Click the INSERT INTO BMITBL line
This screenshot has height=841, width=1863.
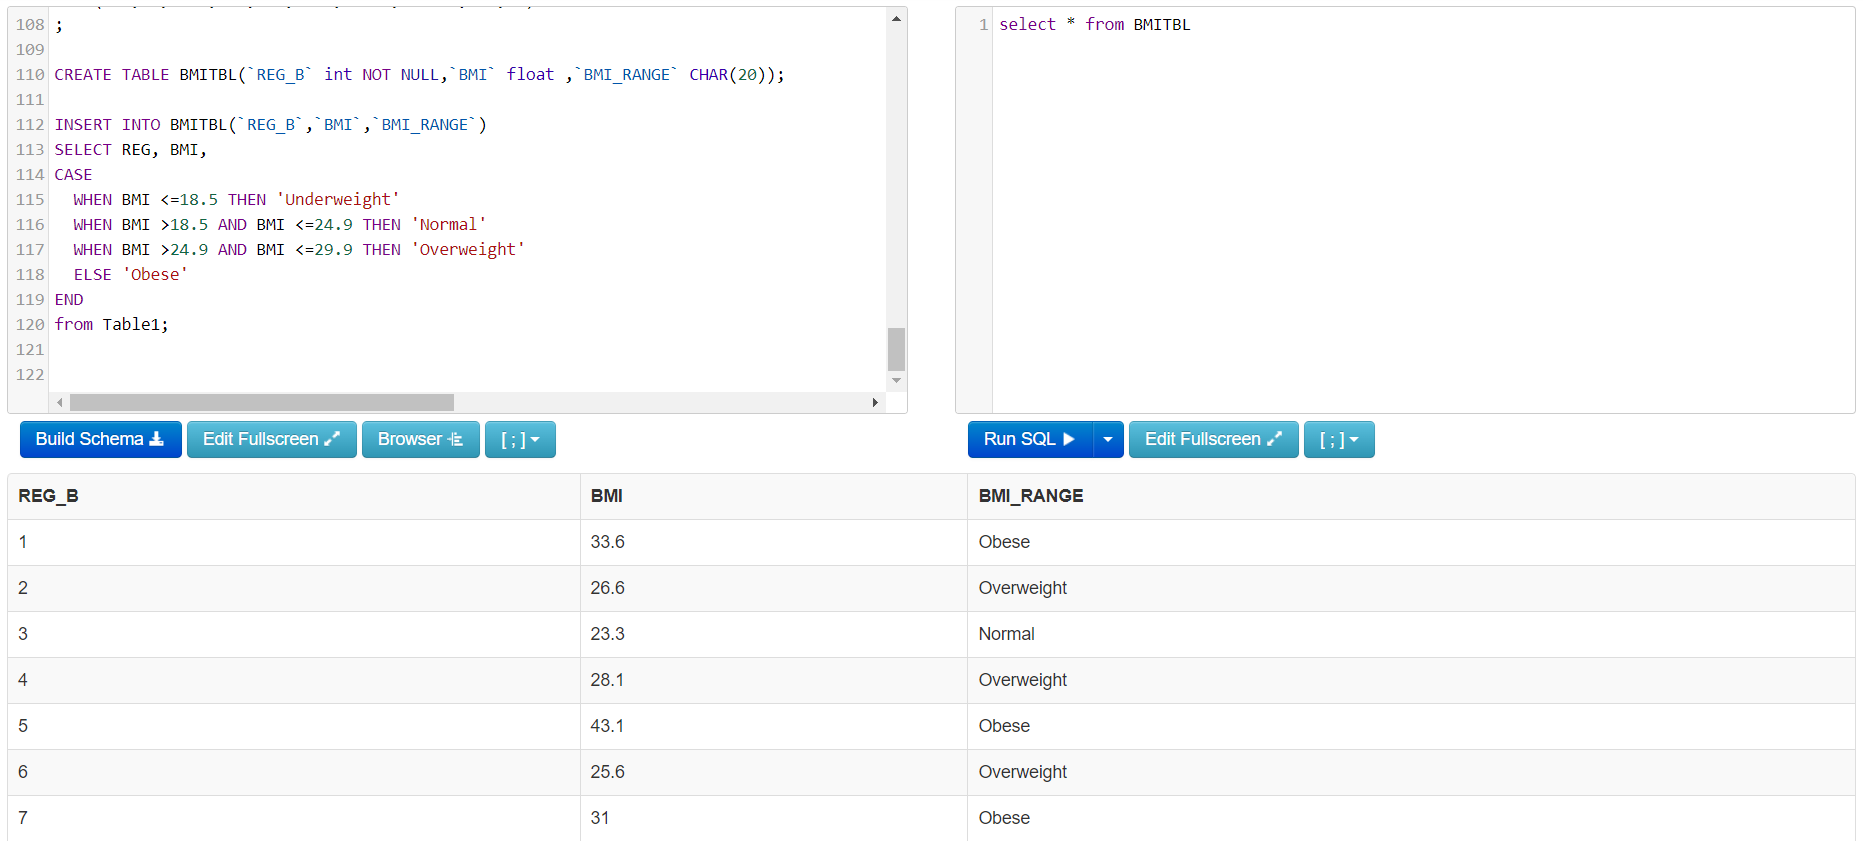pyautogui.click(x=271, y=124)
